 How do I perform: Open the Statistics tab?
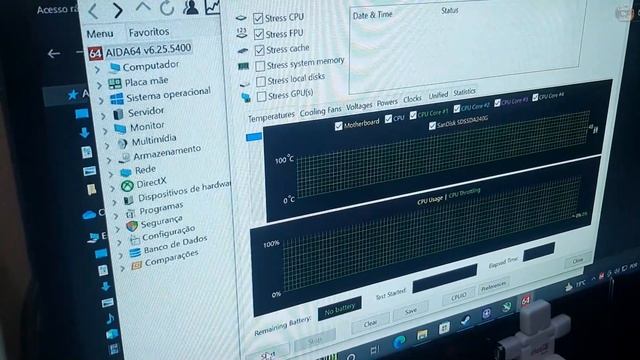[x=464, y=92]
